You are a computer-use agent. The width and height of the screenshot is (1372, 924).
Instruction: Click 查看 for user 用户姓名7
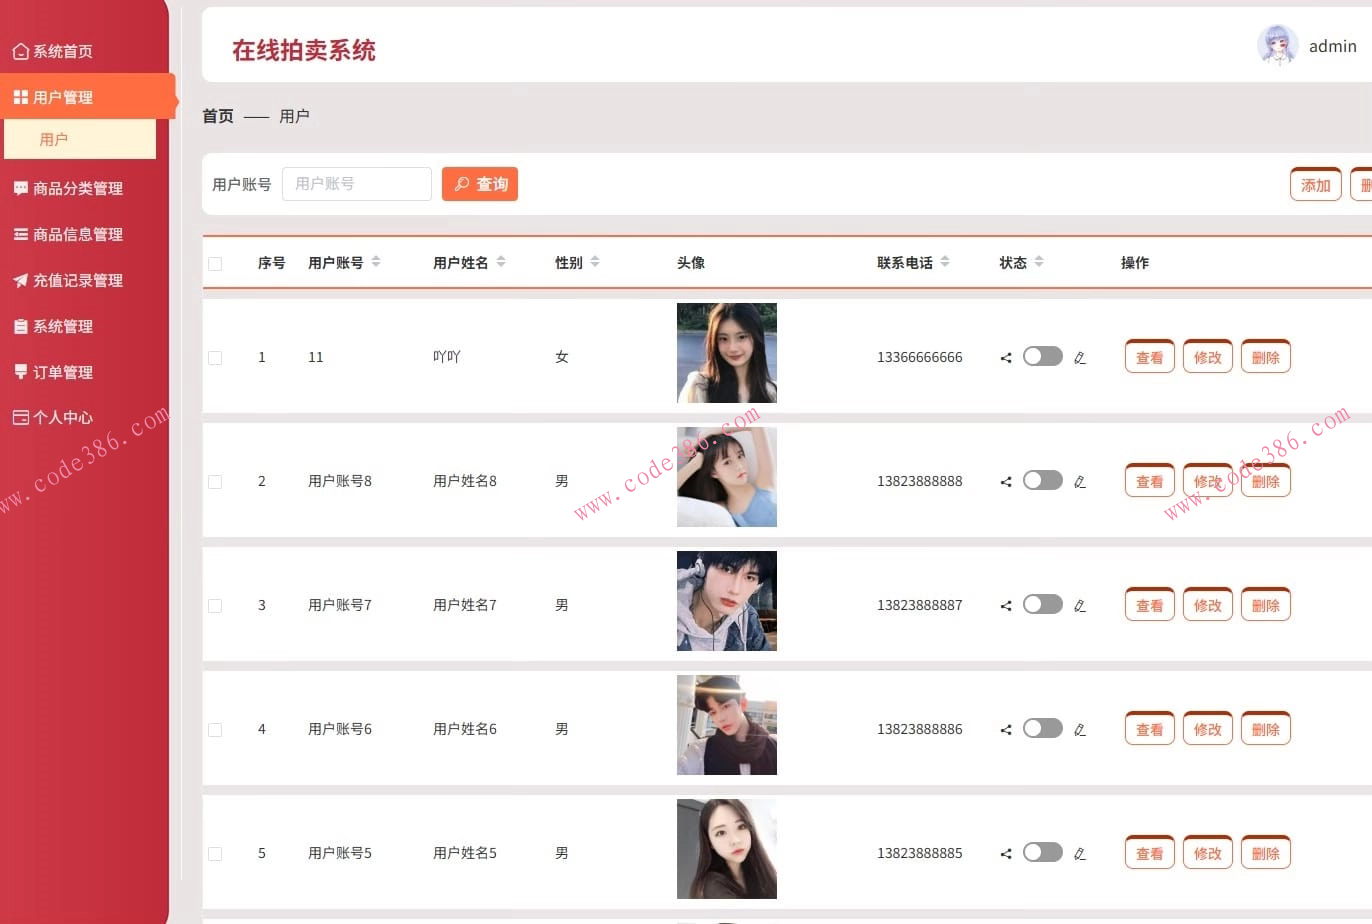(x=1149, y=604)
